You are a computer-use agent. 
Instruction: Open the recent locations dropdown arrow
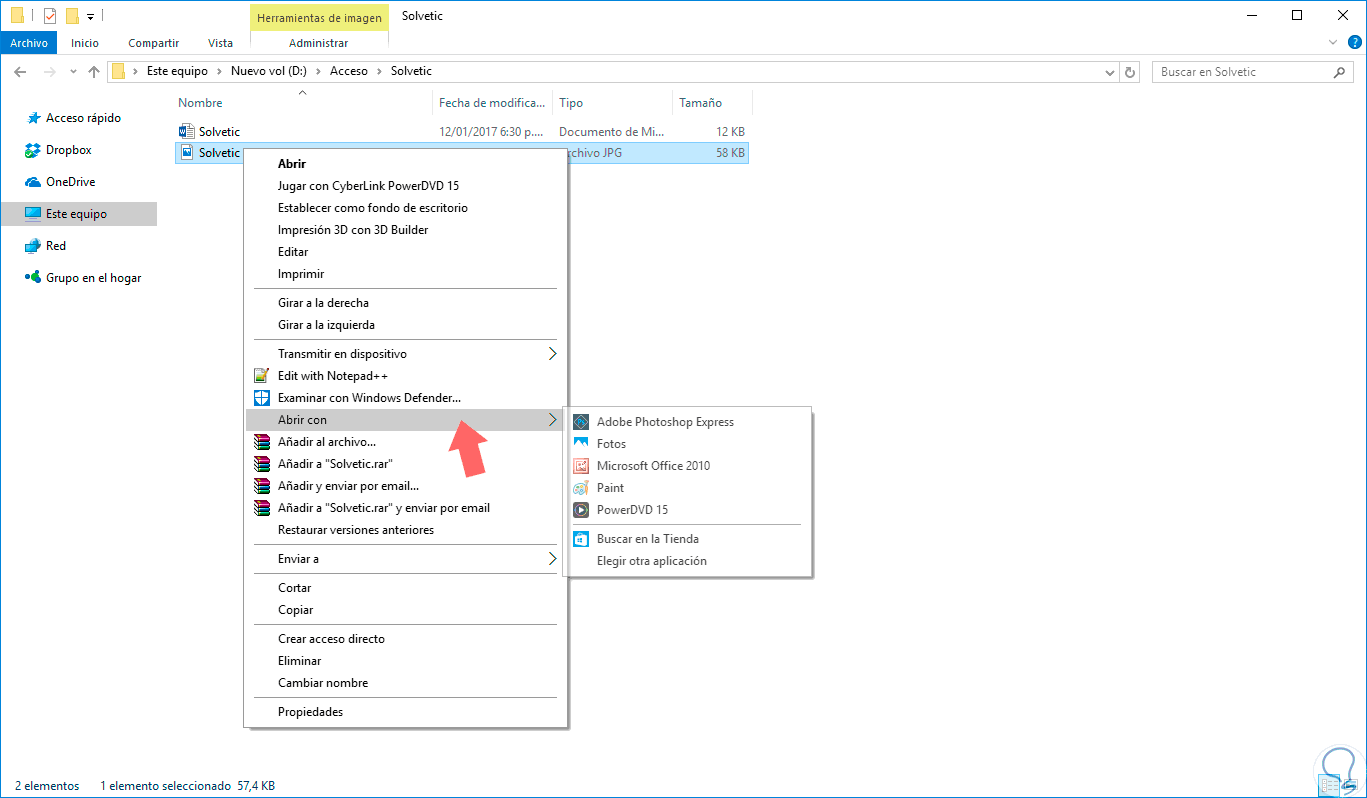pyautogui.click(x=73, y=72)
